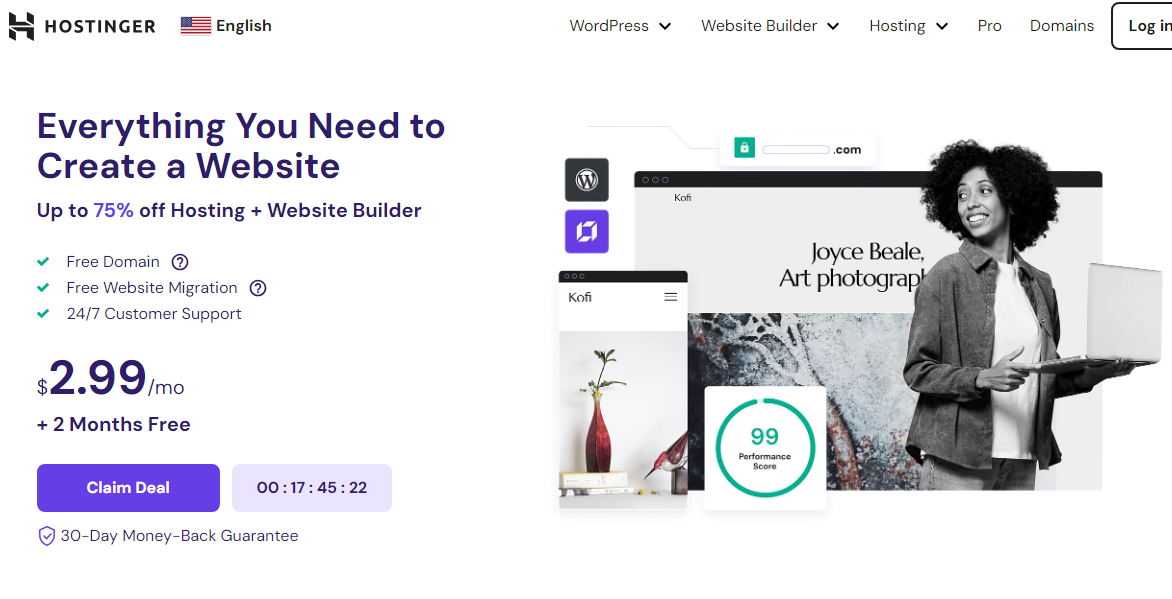
Task: Click the purple Website Builder logo tile
Action: coord(587,231)
